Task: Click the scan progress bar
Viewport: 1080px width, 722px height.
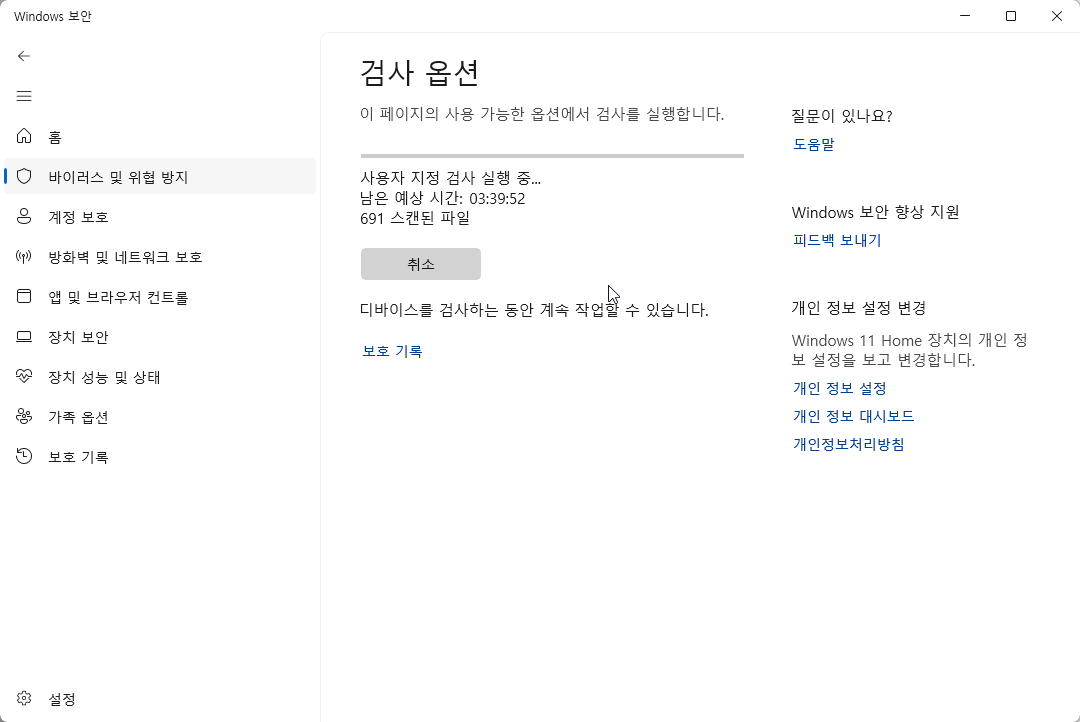Action: pyautogui.click(x=552, y=155)
